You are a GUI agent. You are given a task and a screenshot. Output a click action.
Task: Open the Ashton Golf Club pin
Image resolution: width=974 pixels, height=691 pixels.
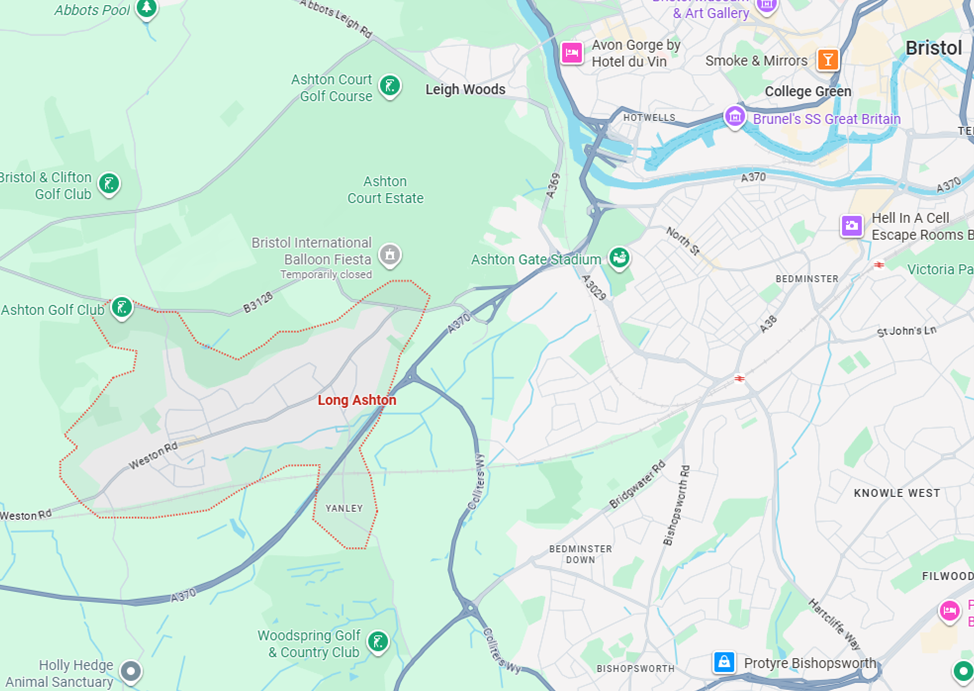[122, 308]
